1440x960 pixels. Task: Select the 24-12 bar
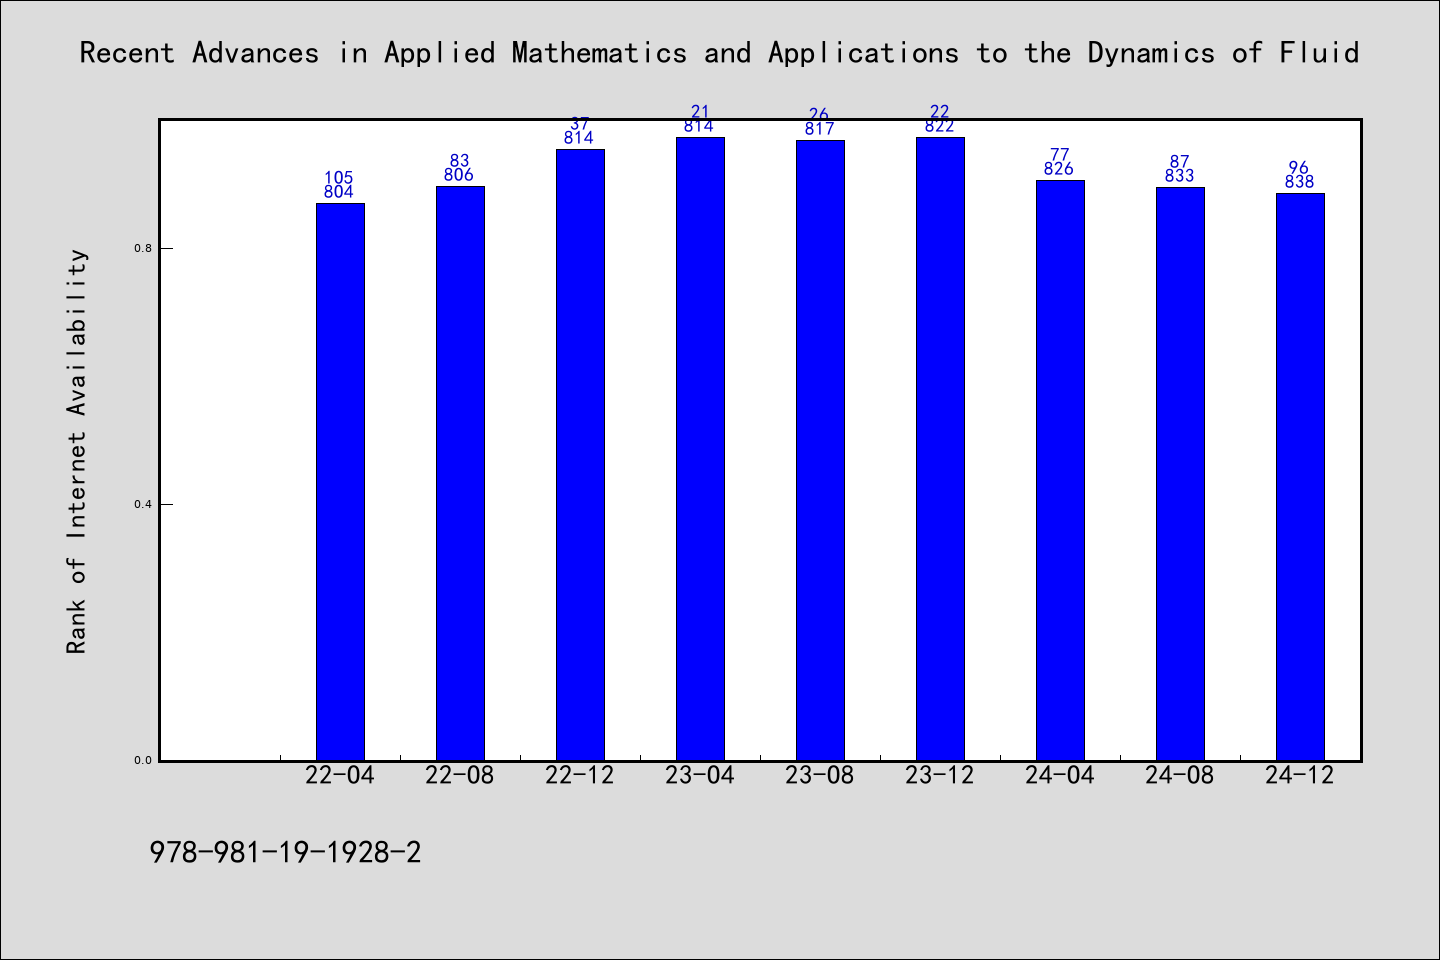click(1300, 477)
